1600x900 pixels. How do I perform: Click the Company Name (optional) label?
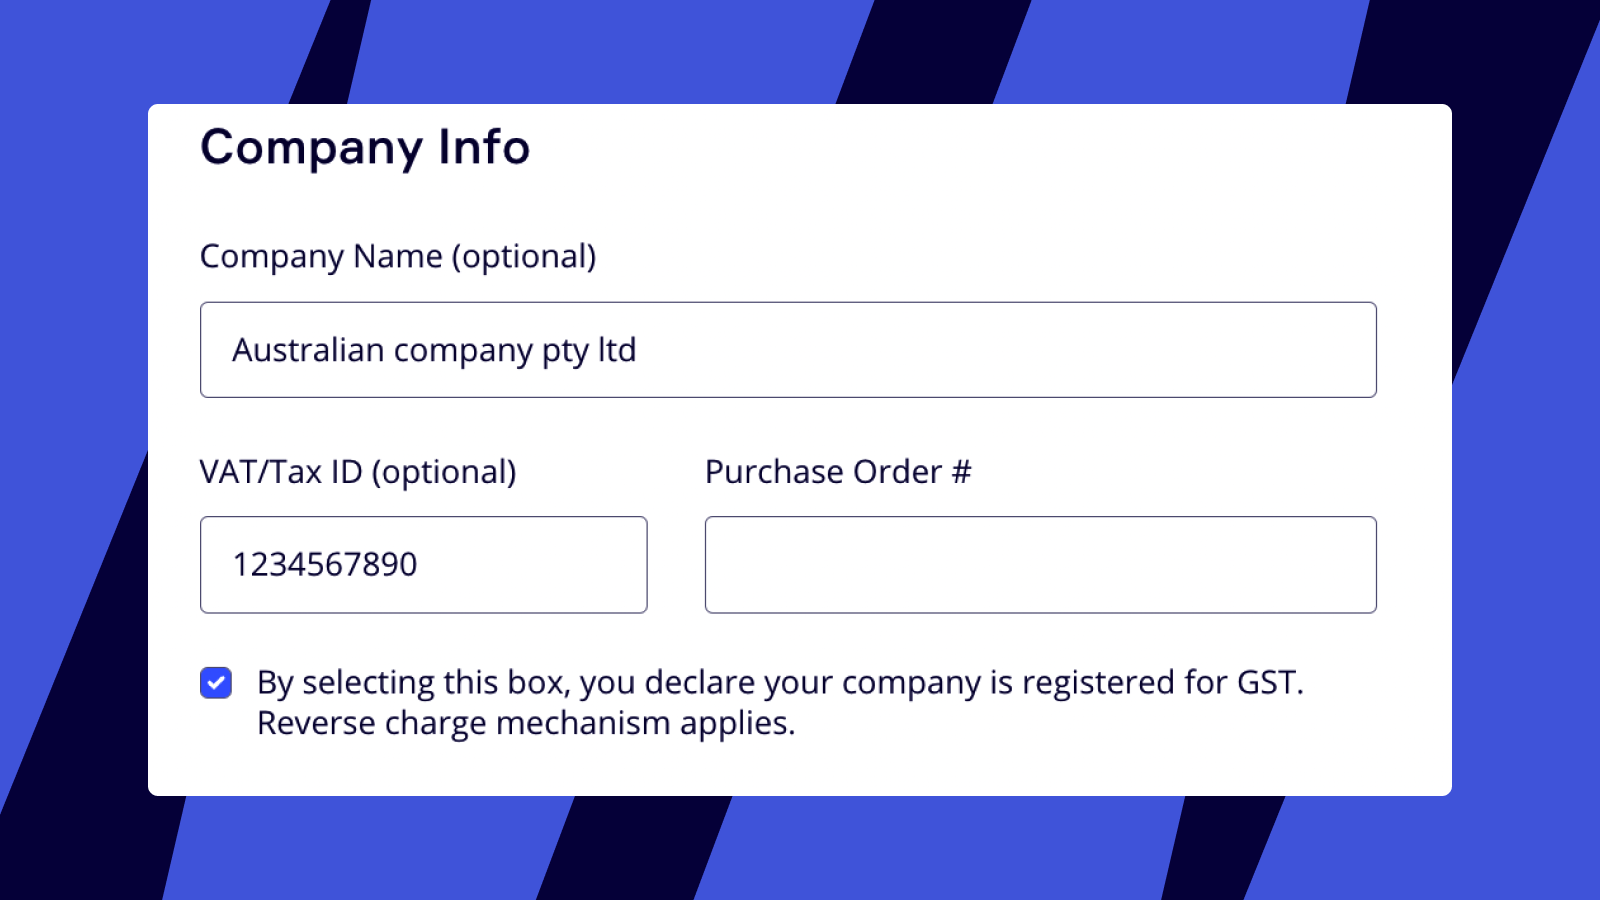click(399, 257)
